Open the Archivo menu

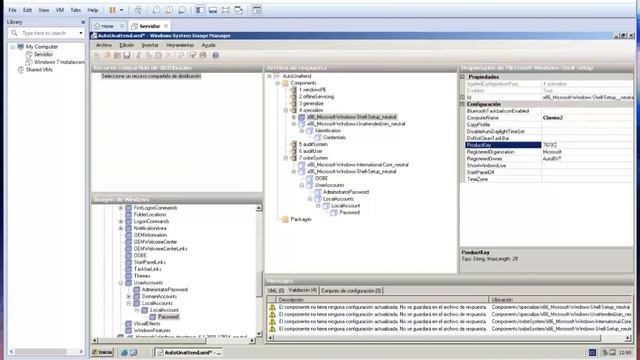104,45
